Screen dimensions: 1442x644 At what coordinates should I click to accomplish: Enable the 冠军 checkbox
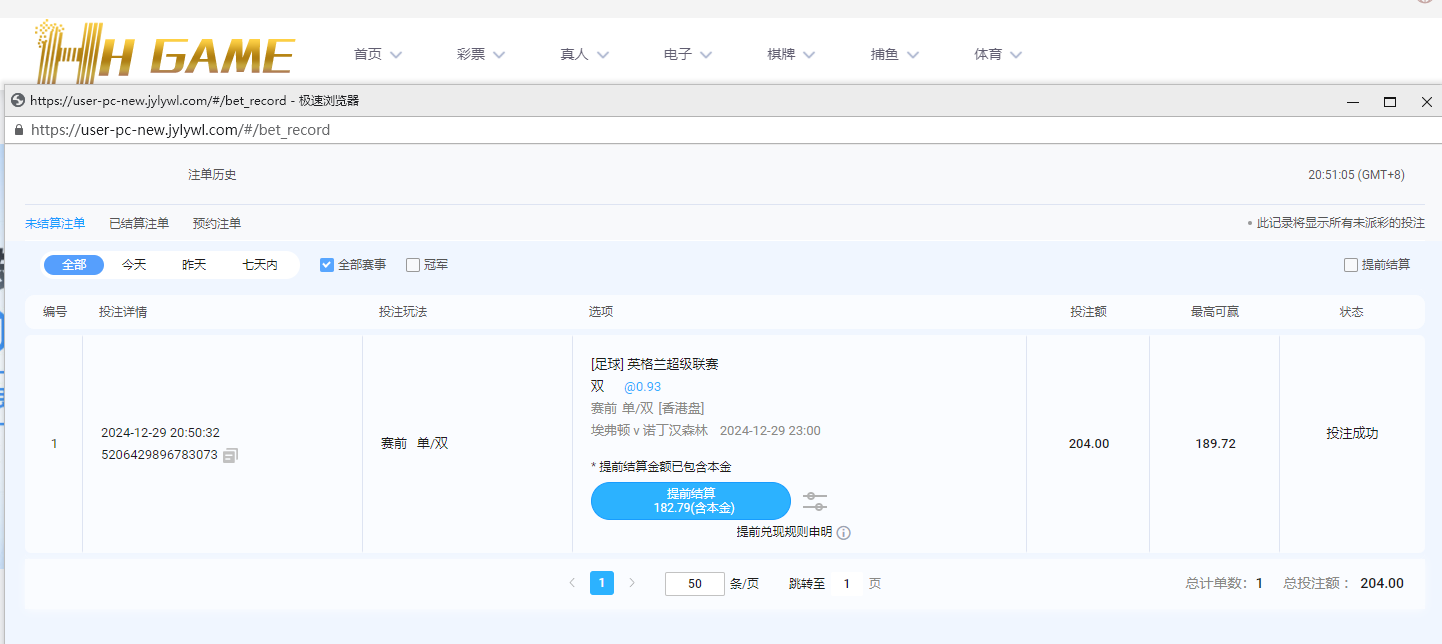point(413,265)
